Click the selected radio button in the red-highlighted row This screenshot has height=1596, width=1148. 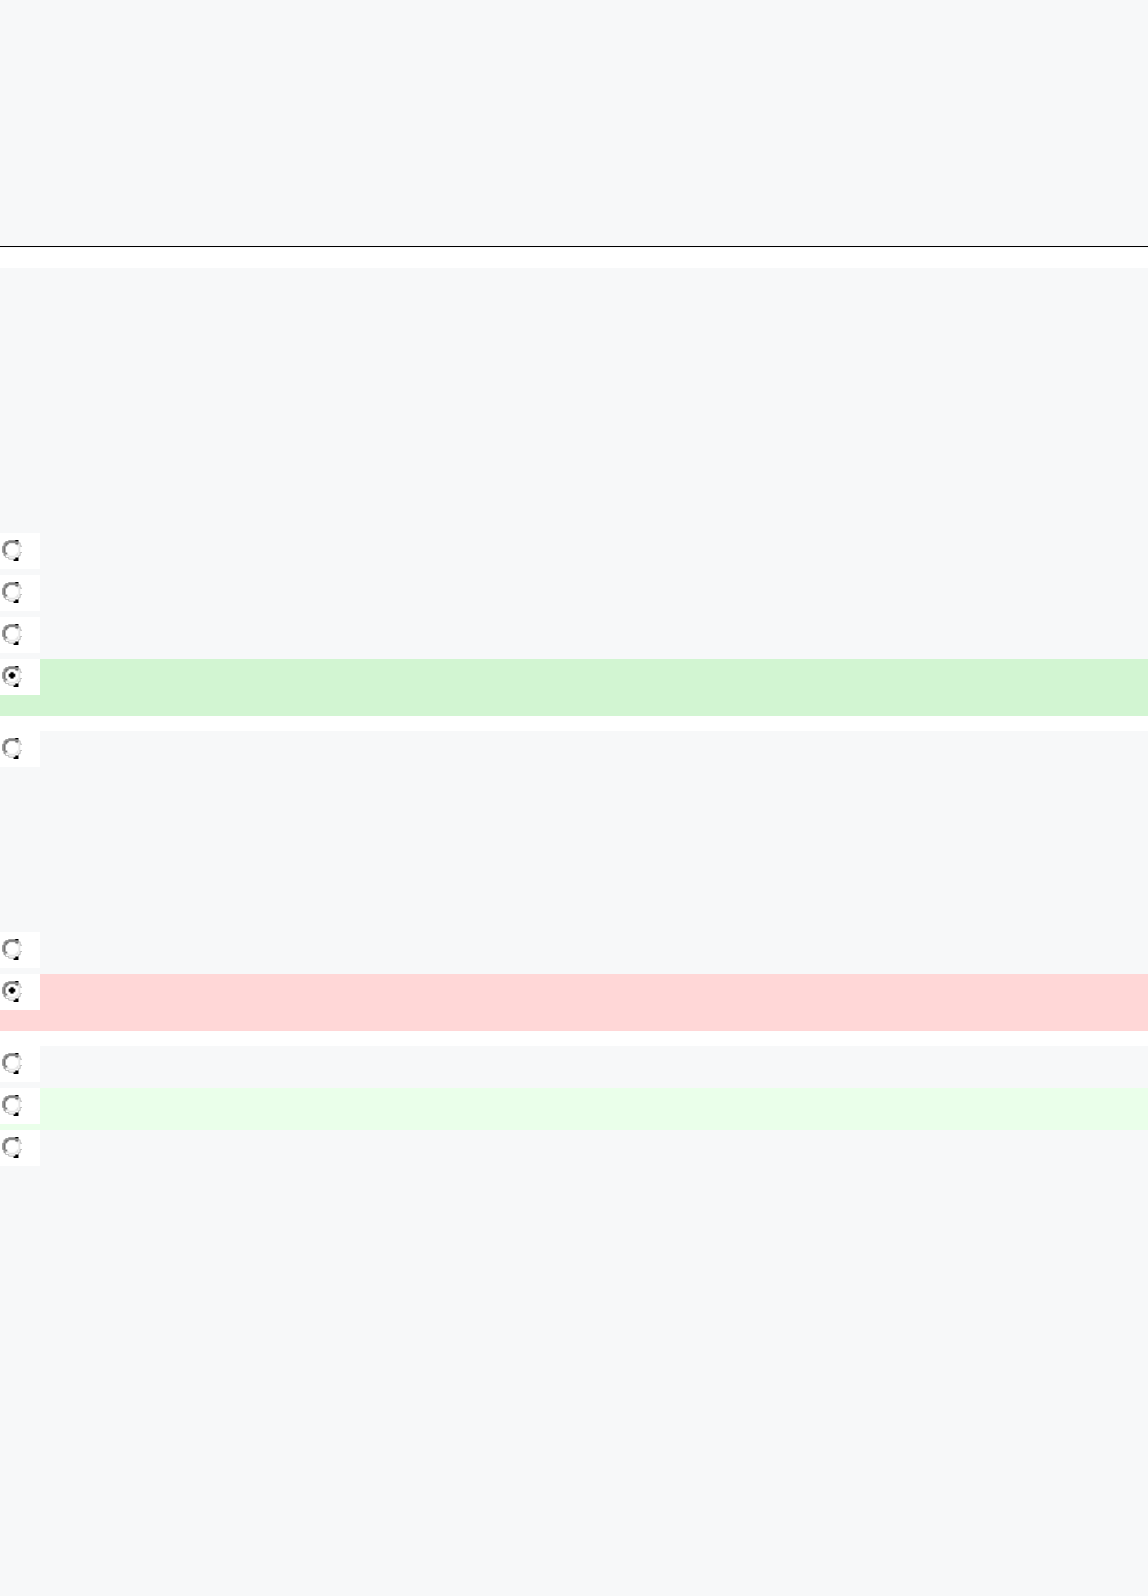(12, 991)
